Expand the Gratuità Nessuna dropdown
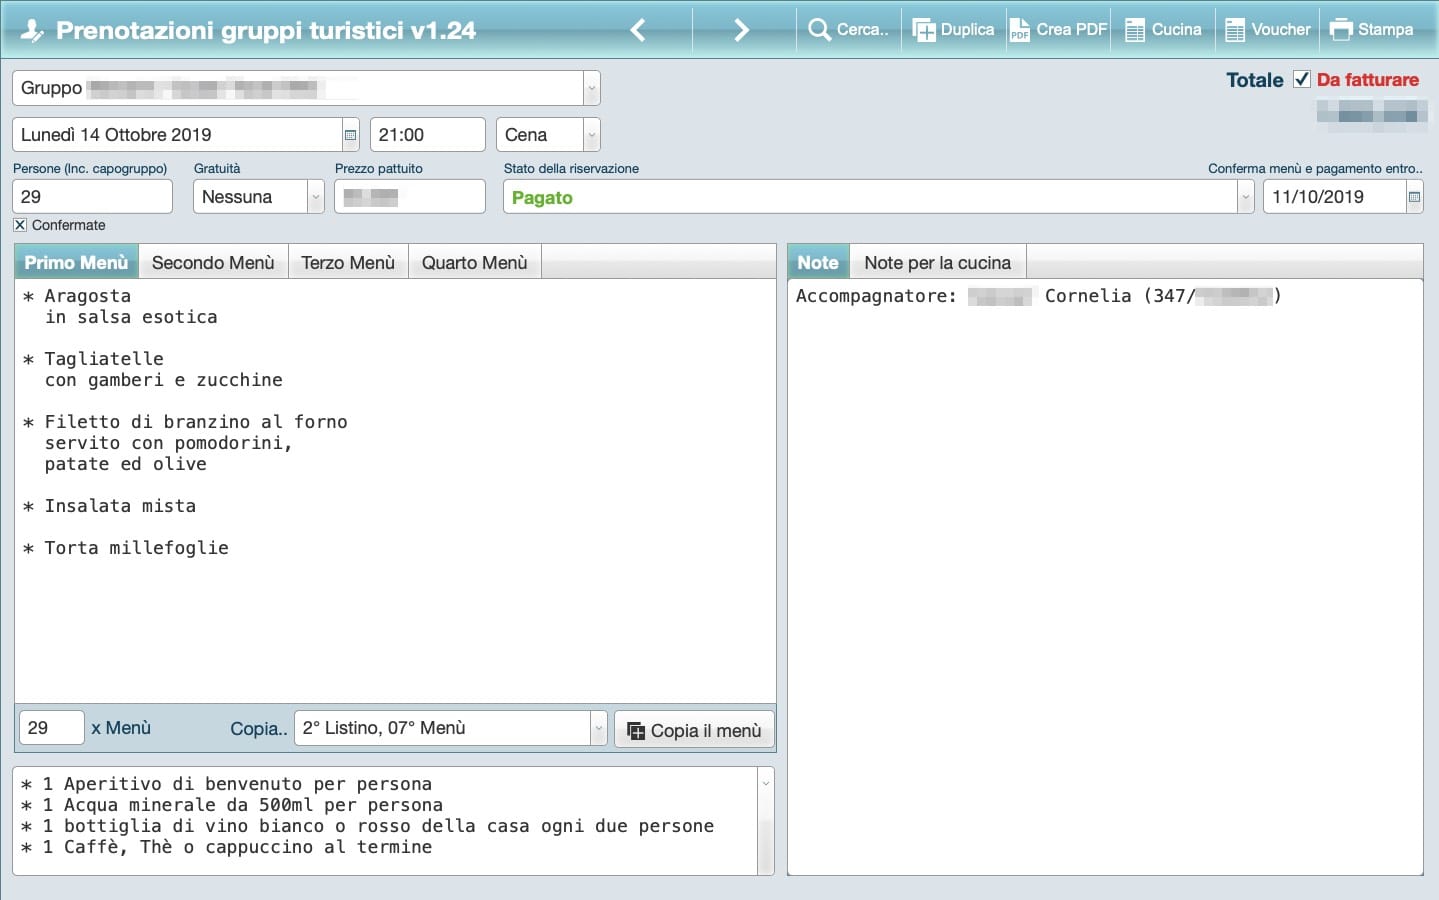1439x900 pixels. tap(315, 197)
